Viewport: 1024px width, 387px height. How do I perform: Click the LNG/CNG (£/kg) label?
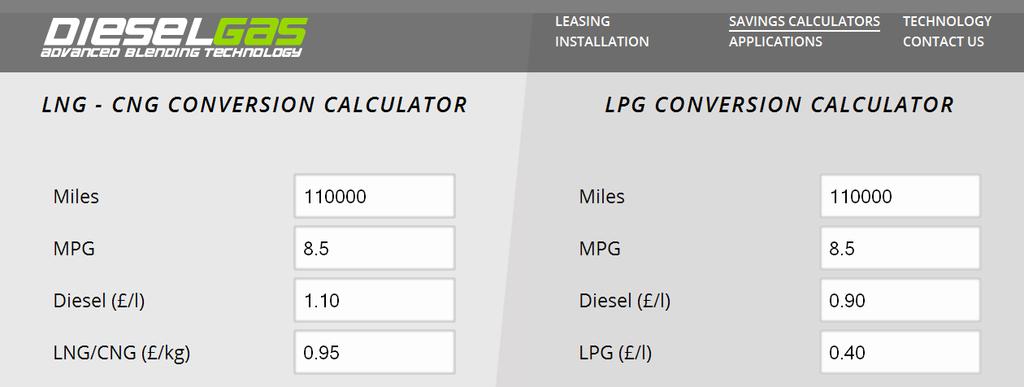(x=121, y=353)
